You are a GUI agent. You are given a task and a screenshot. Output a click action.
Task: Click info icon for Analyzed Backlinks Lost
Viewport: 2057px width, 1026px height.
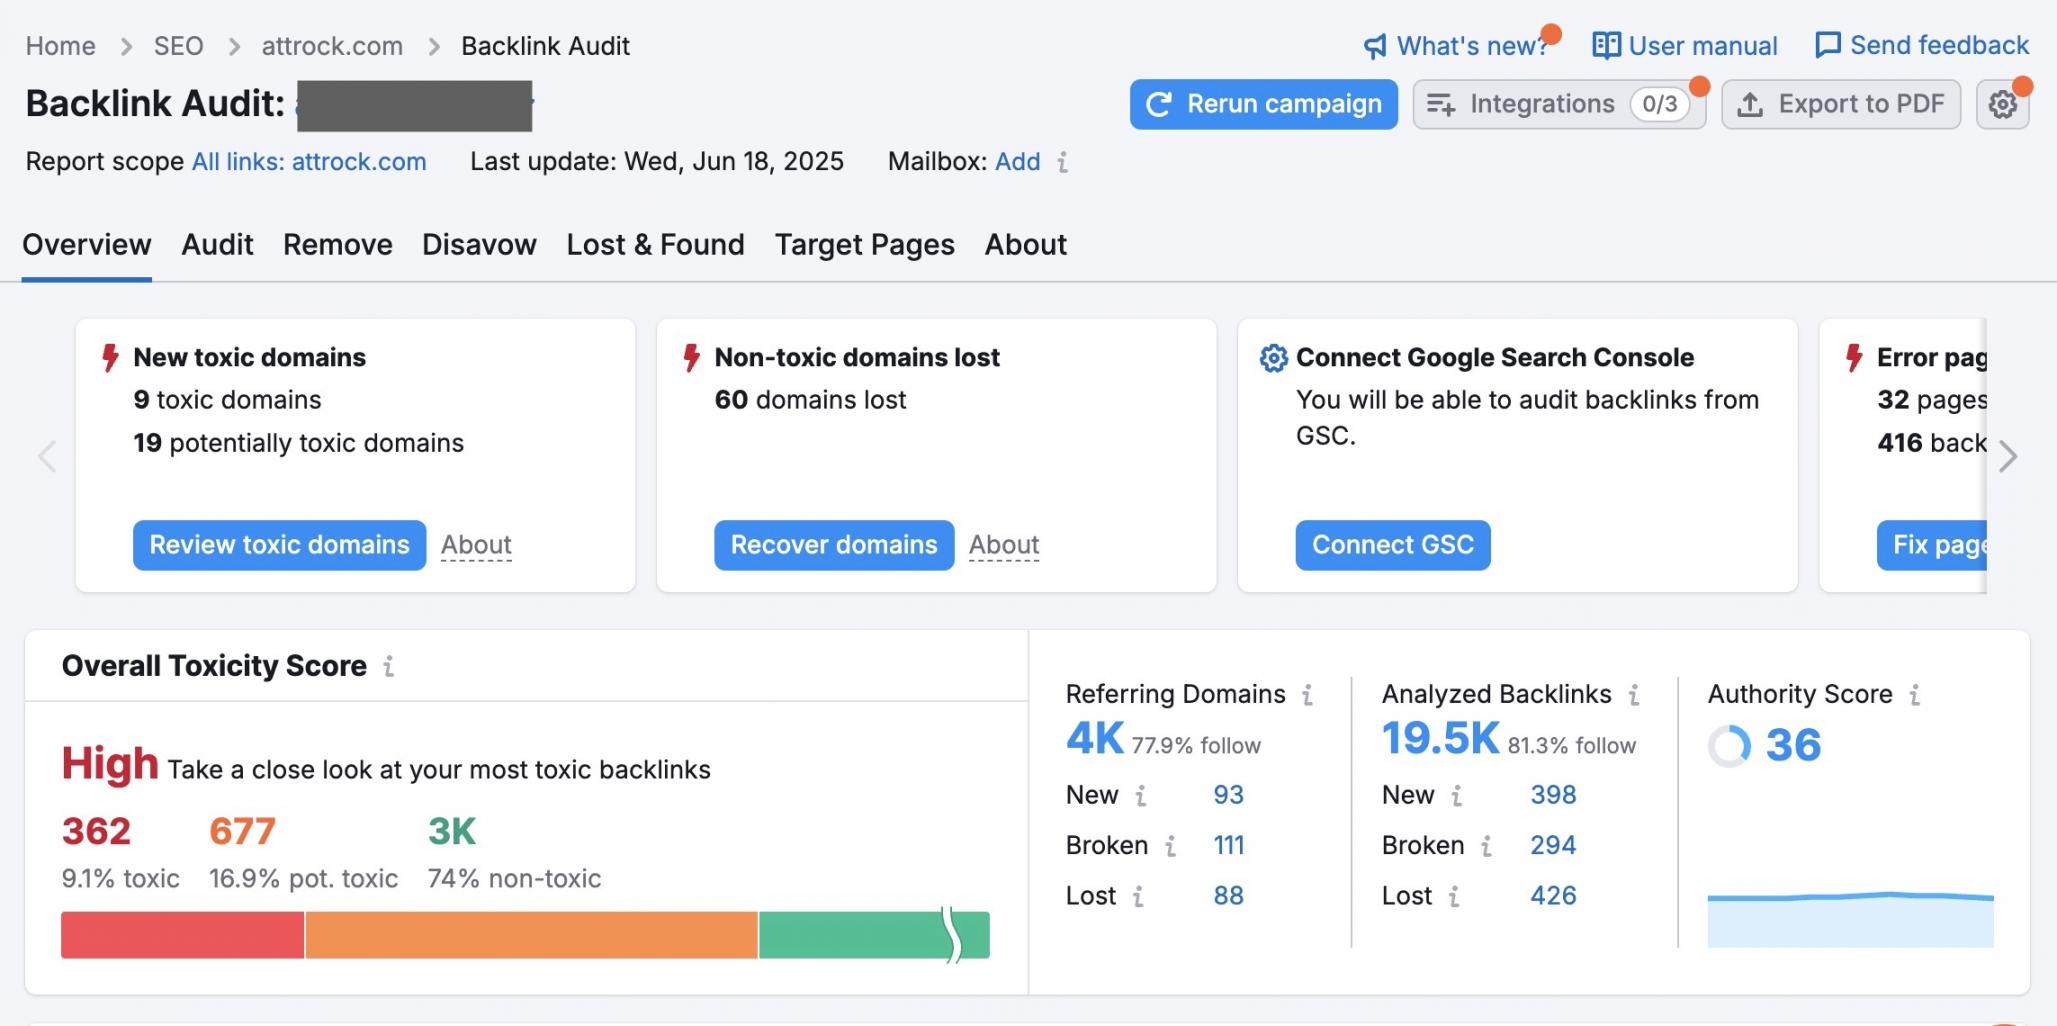point(1454,896)
